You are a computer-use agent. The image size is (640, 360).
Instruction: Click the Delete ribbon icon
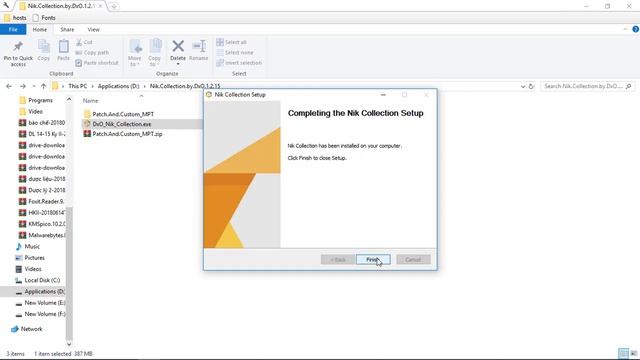(178, 52)
